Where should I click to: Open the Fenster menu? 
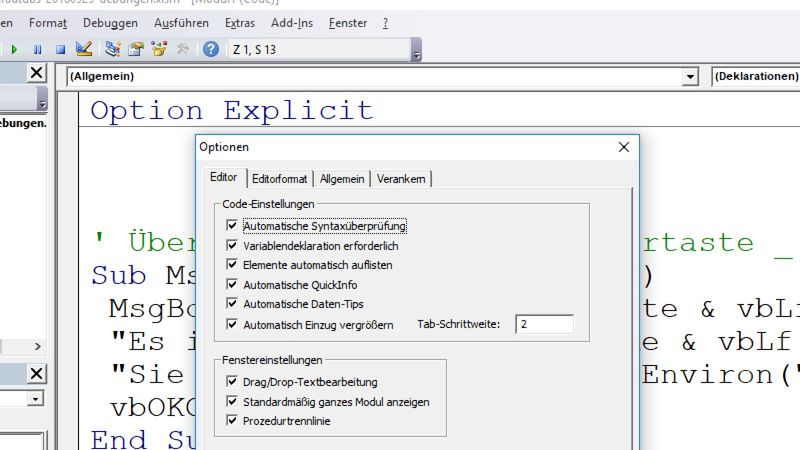coord(348,23)
